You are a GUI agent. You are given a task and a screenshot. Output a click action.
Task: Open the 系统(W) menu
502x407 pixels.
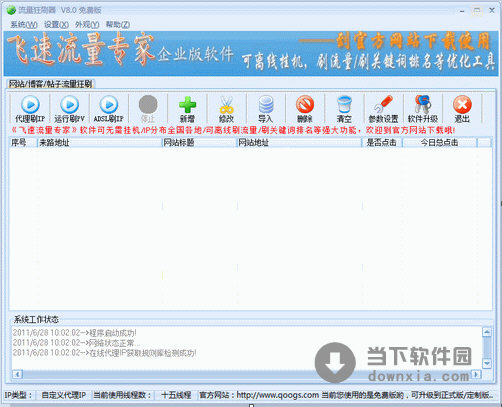tap(24, 25)
